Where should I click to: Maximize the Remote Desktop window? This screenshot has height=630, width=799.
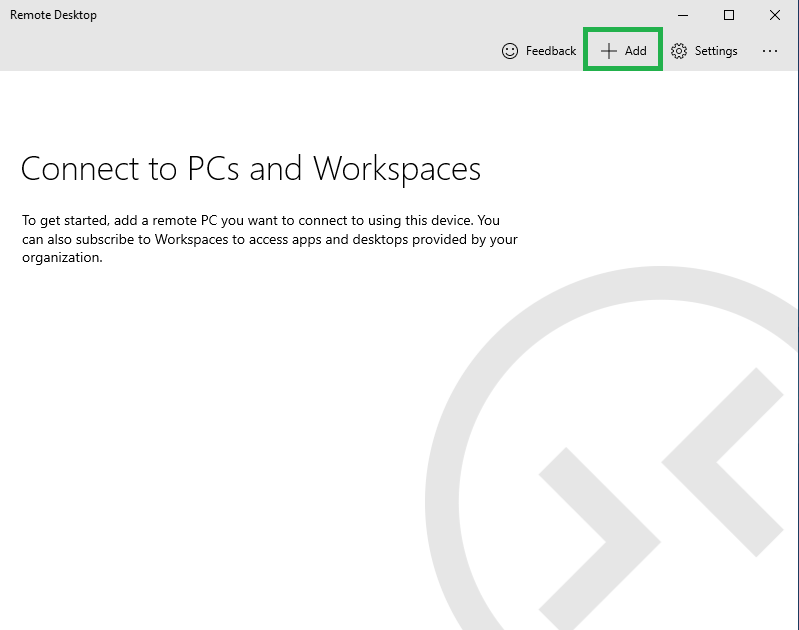point(729,15)
